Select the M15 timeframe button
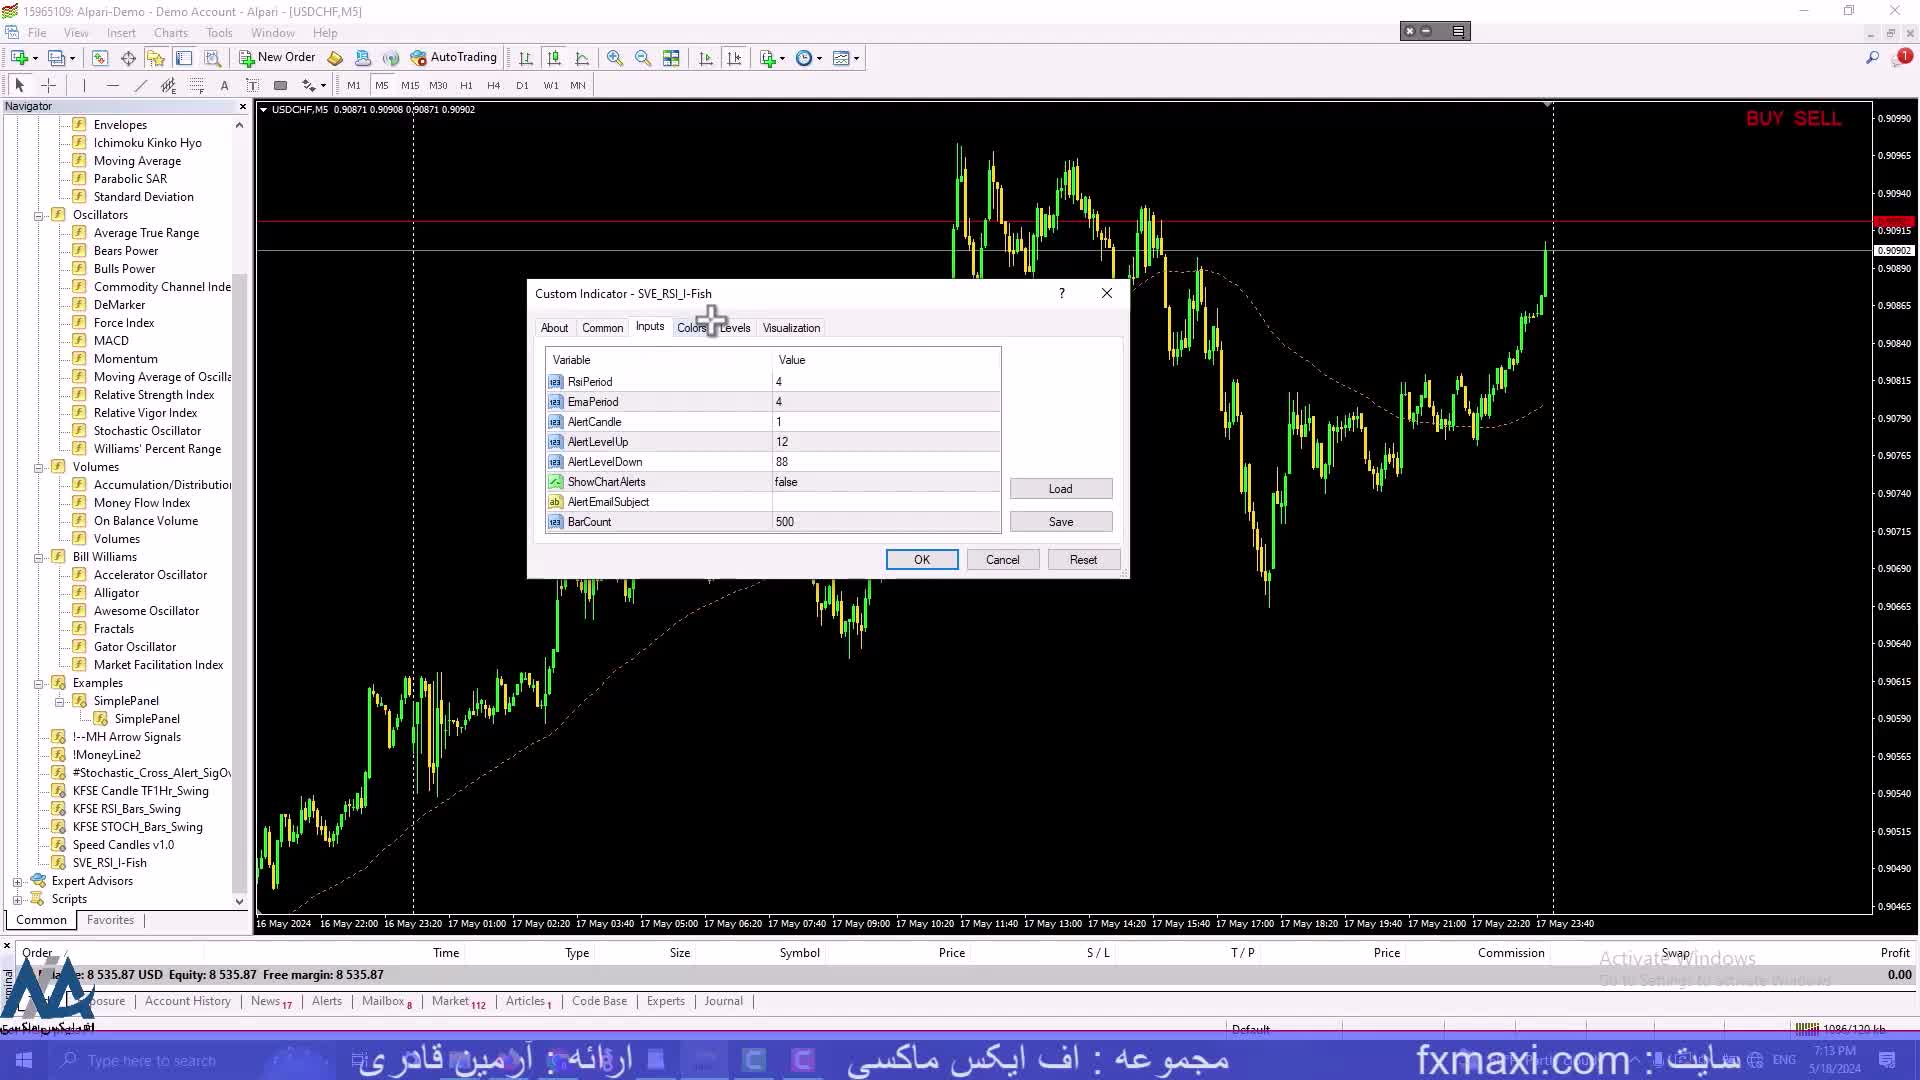Image resolution: width=1920 pixels, height=1080 pixels. [410, 85]
